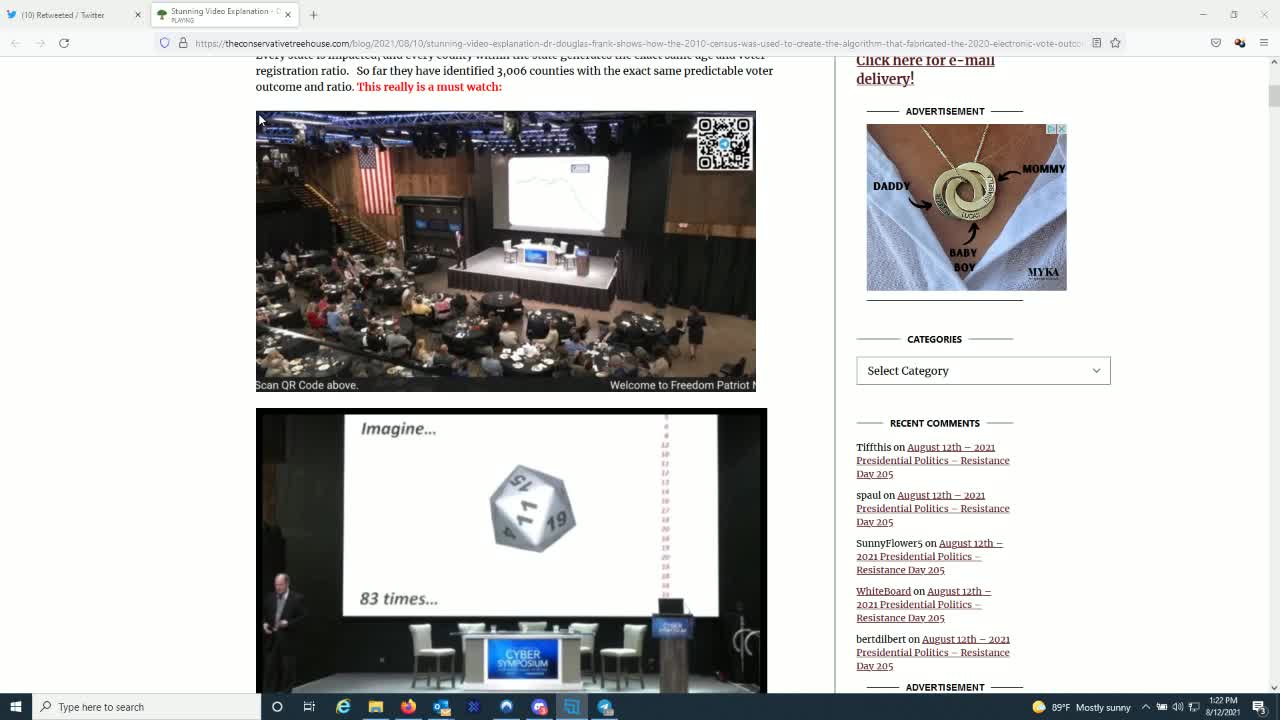
Task: Open the Firefox application menu
Action: [1264, 43]
